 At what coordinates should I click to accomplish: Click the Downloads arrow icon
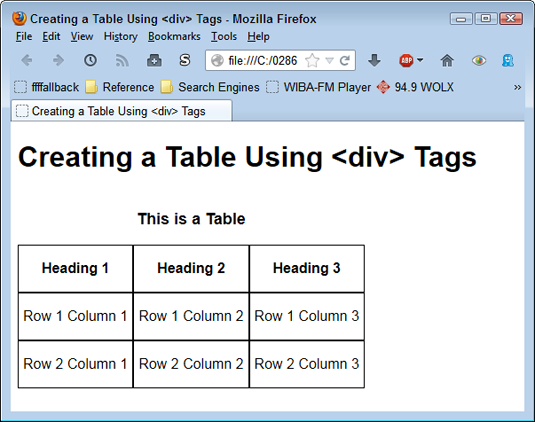click(x=374, y=61)
